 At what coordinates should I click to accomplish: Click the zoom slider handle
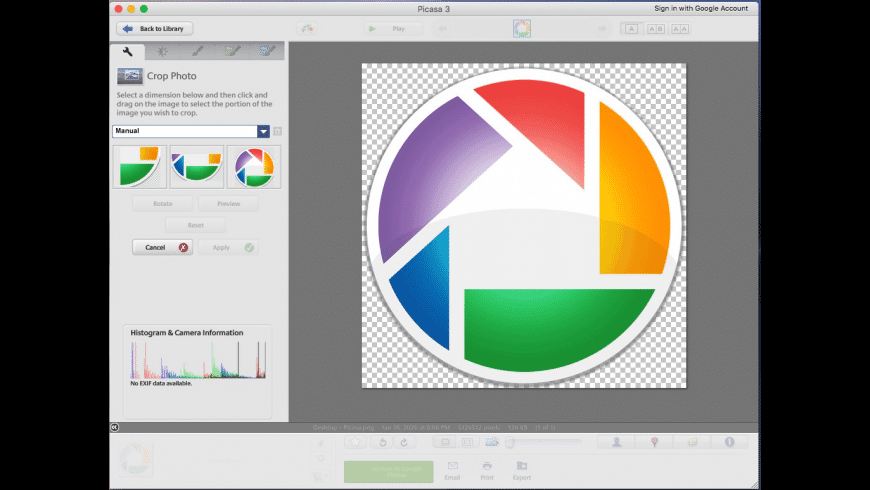pos(509,442)
